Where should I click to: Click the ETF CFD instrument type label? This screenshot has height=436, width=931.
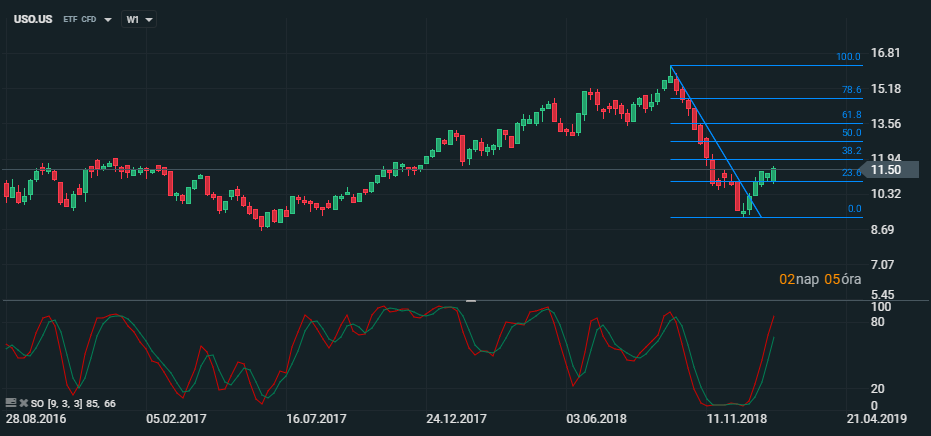click(79, 19)
